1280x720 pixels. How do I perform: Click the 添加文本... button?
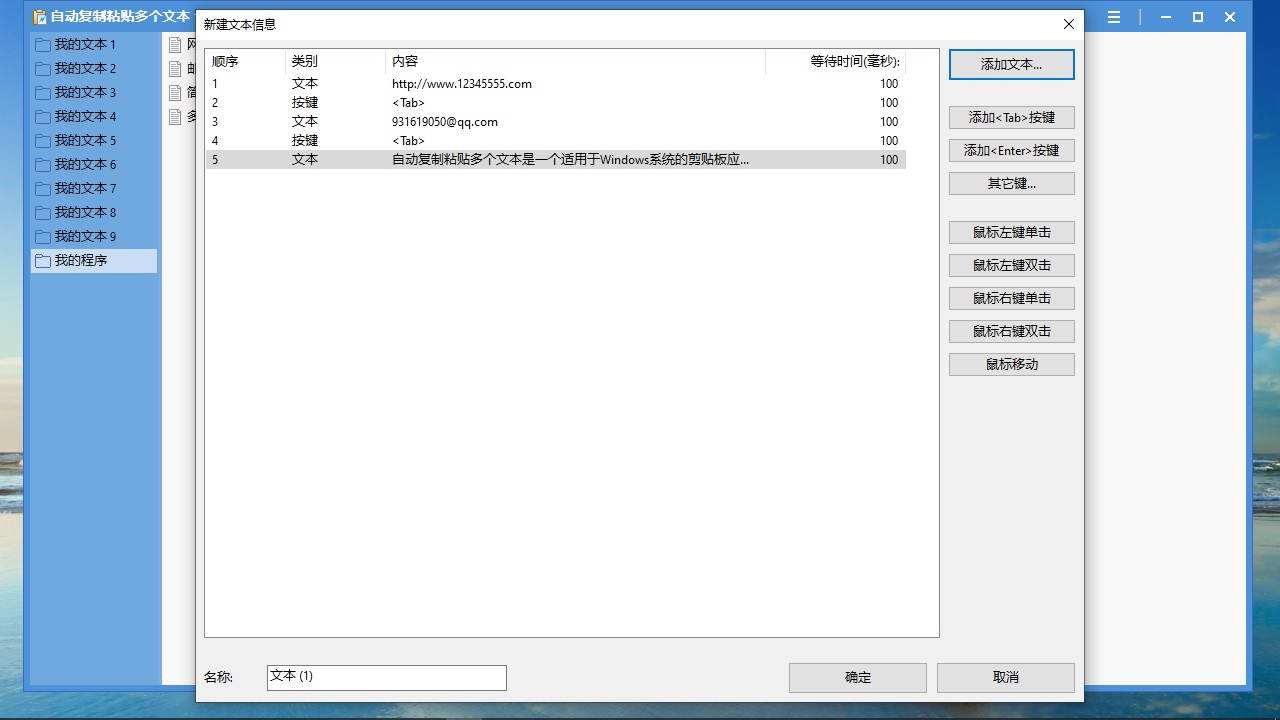1011,64
